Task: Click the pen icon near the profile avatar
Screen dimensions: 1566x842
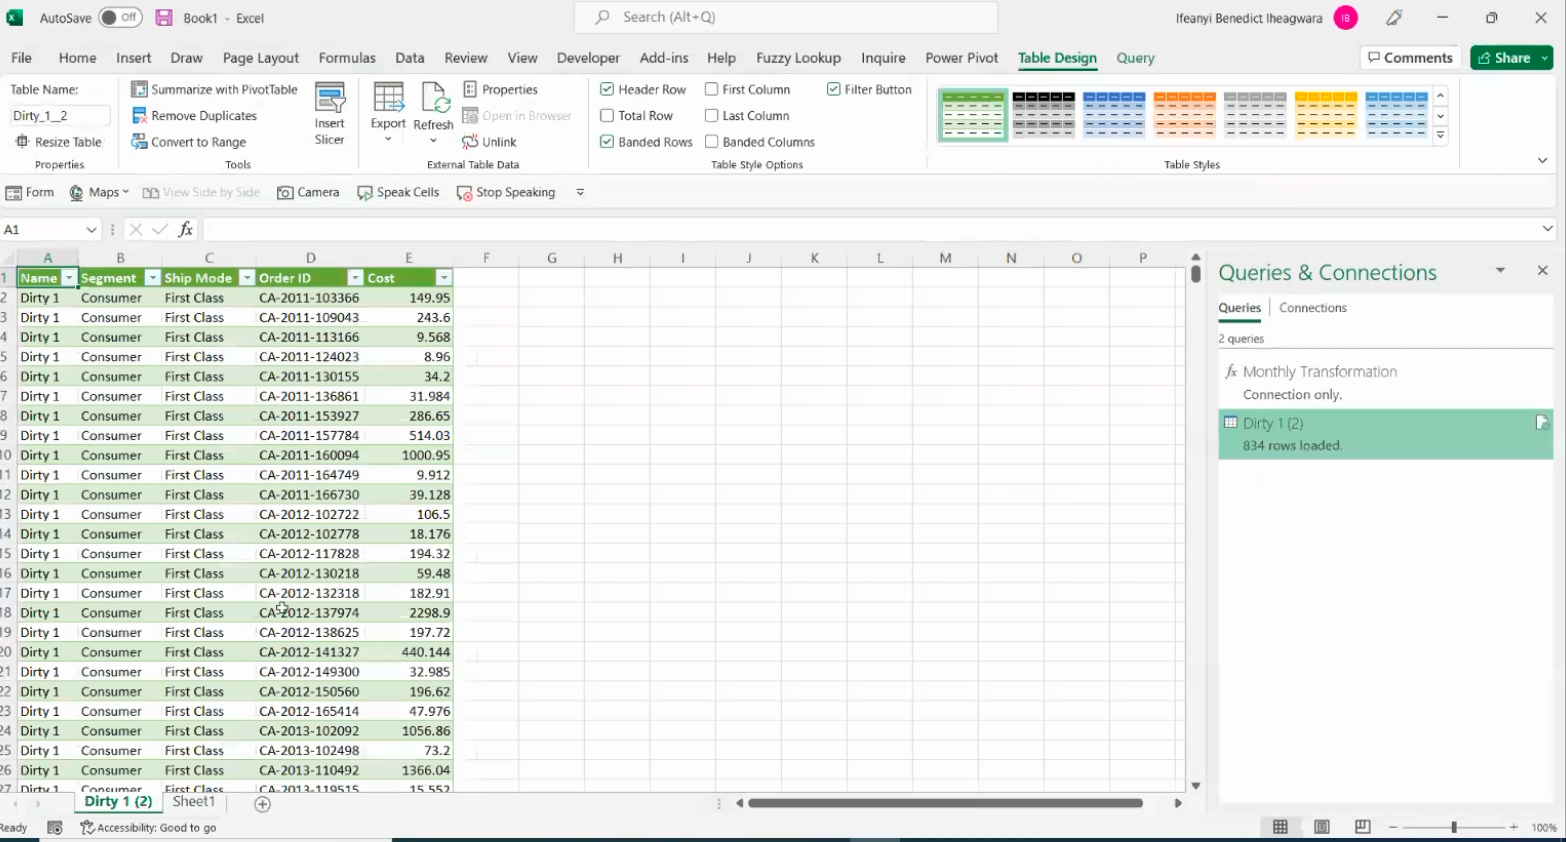Action: (1394, 18)
